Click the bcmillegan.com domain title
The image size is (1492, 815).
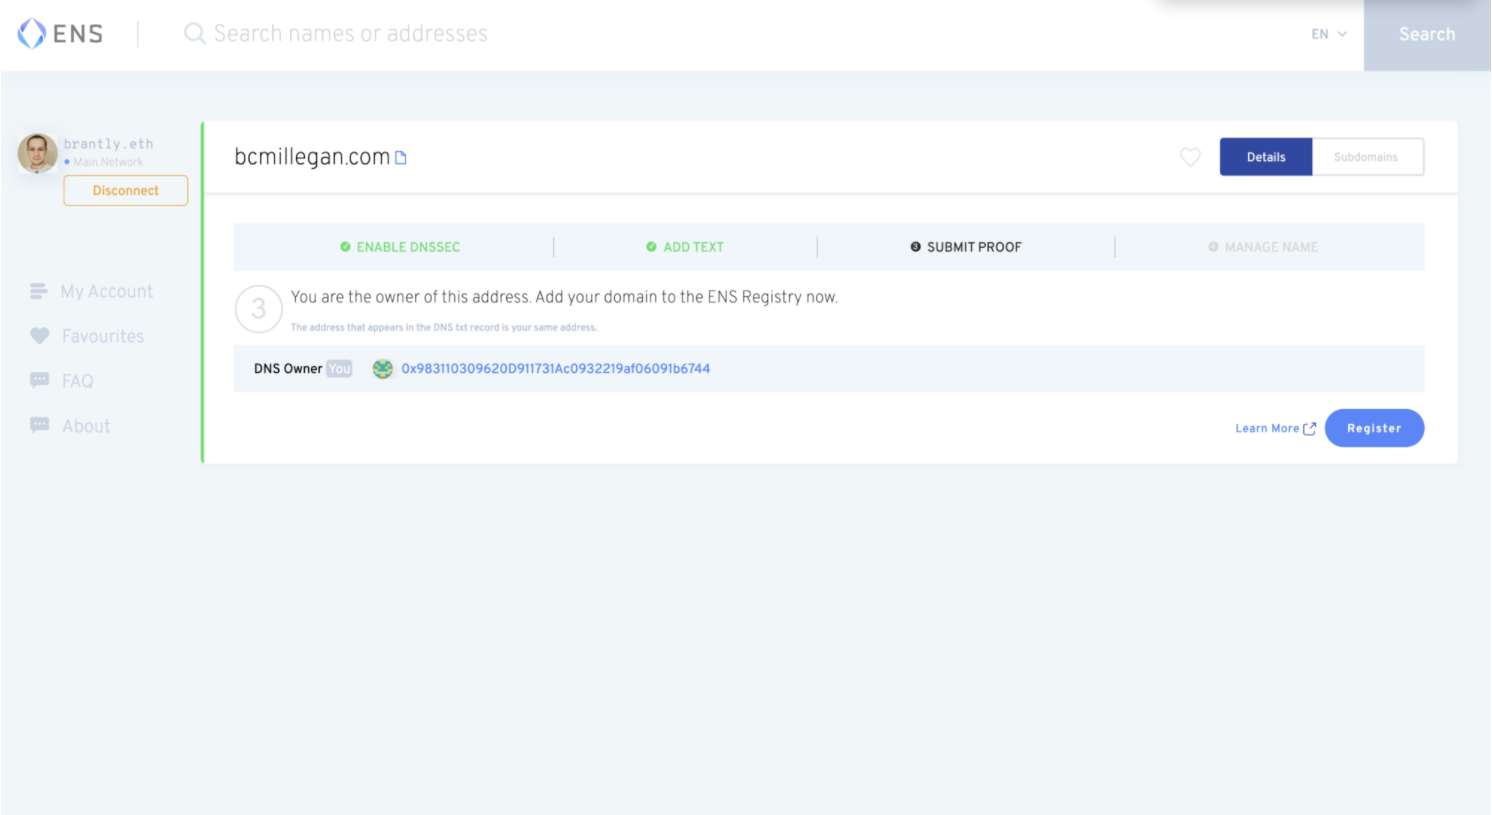(312, 157)
